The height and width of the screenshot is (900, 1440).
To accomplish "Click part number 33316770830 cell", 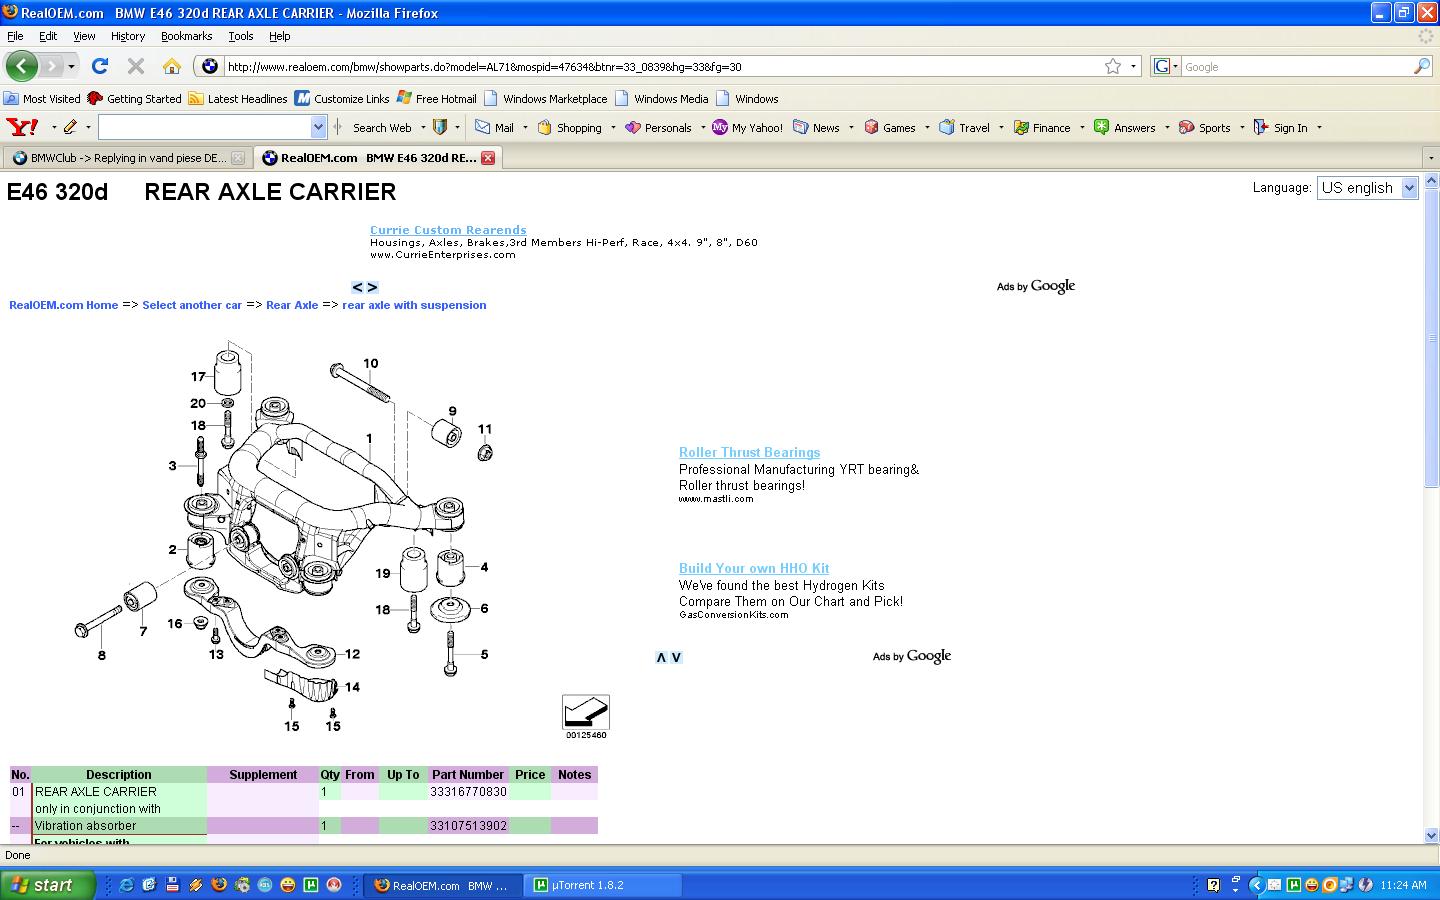I will pyautogui.click(x=468, y=791).
